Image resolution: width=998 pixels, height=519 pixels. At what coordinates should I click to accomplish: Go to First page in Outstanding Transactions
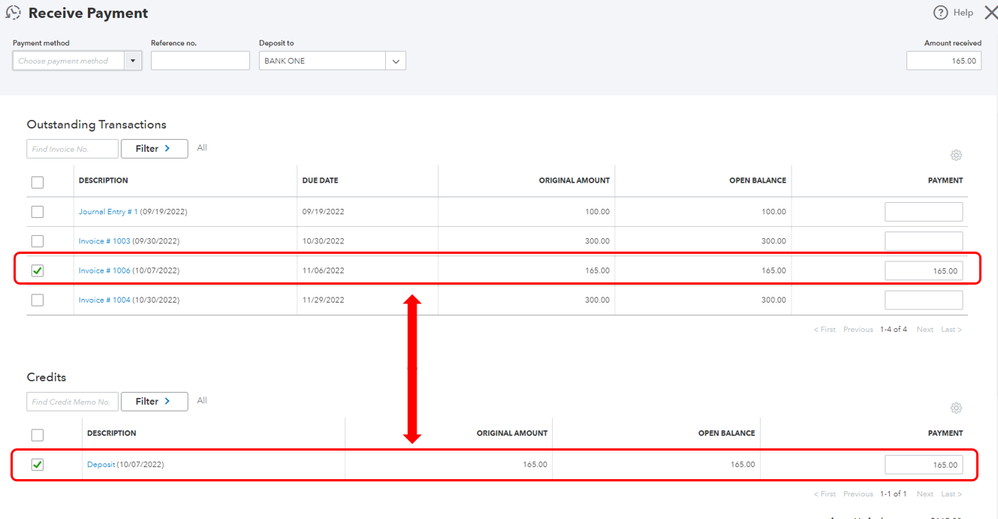(824, 329)
